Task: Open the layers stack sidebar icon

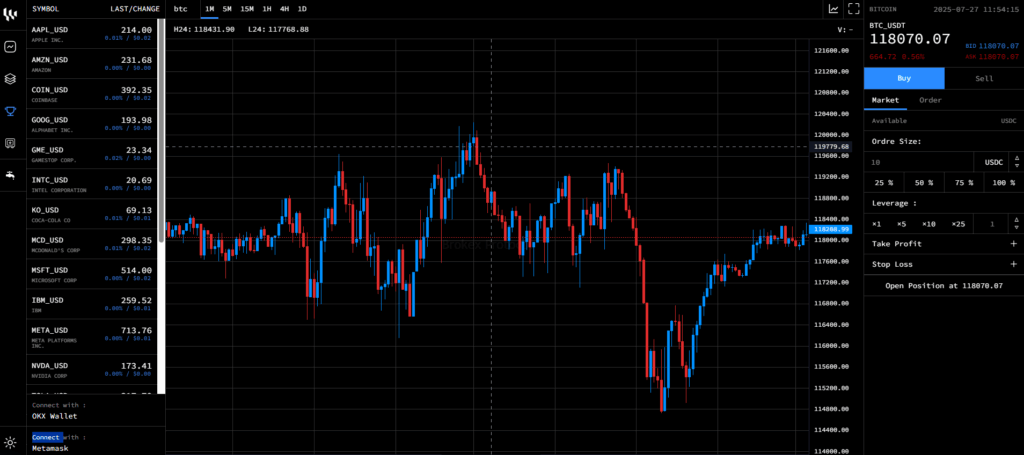Action: [x=10, y=79]
